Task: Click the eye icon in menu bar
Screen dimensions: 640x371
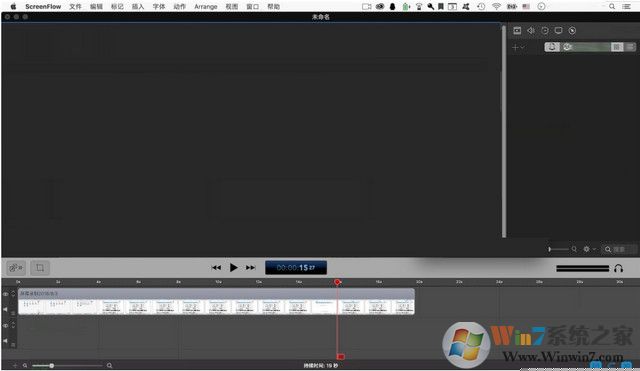Action: coord(380,7)
